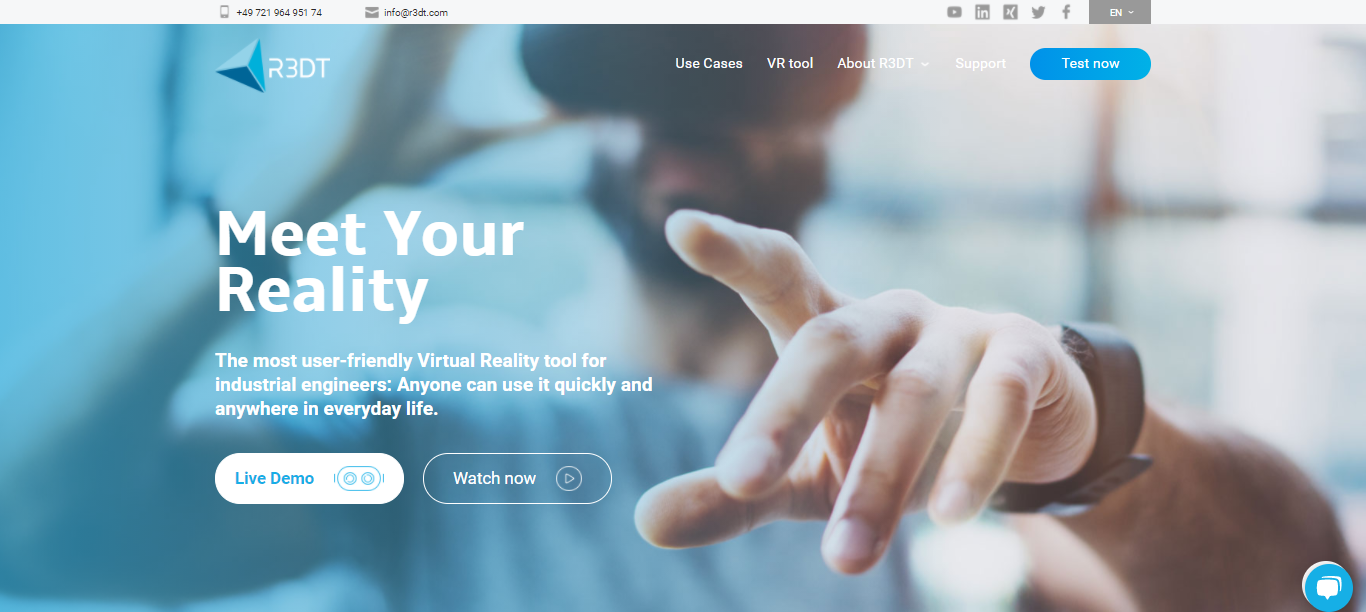
Task: Open the Use Cases menu item
Action: click(x=709, y=63)
